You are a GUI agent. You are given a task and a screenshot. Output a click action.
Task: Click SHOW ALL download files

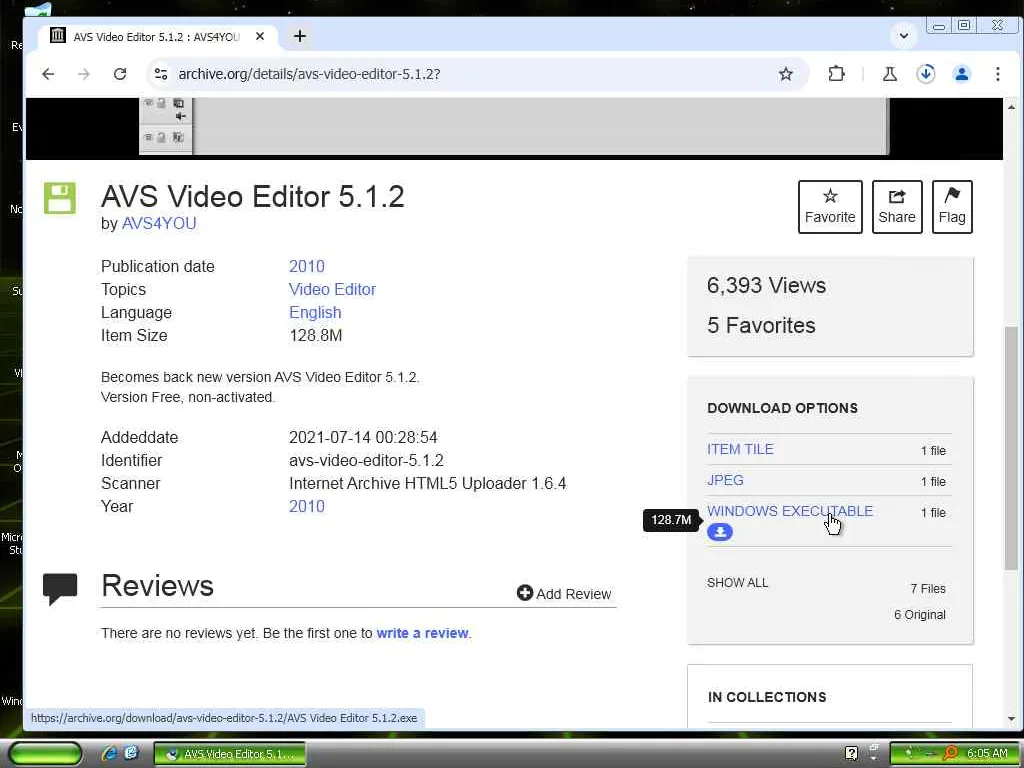click(737, 583)
